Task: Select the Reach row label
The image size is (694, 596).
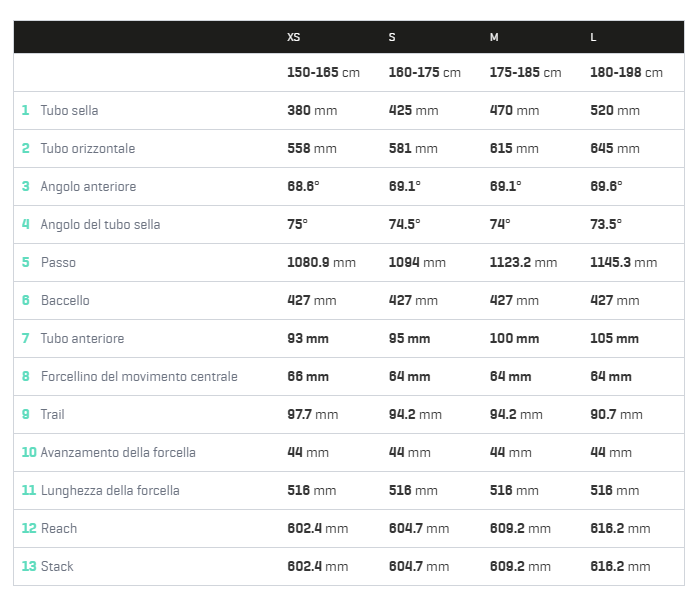Action: (x=58, y=529)
